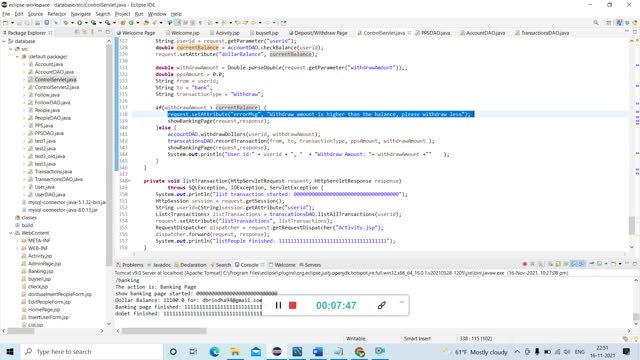
Task: Click Collapse All in the Package Explorer
Action: click(77, 32)
